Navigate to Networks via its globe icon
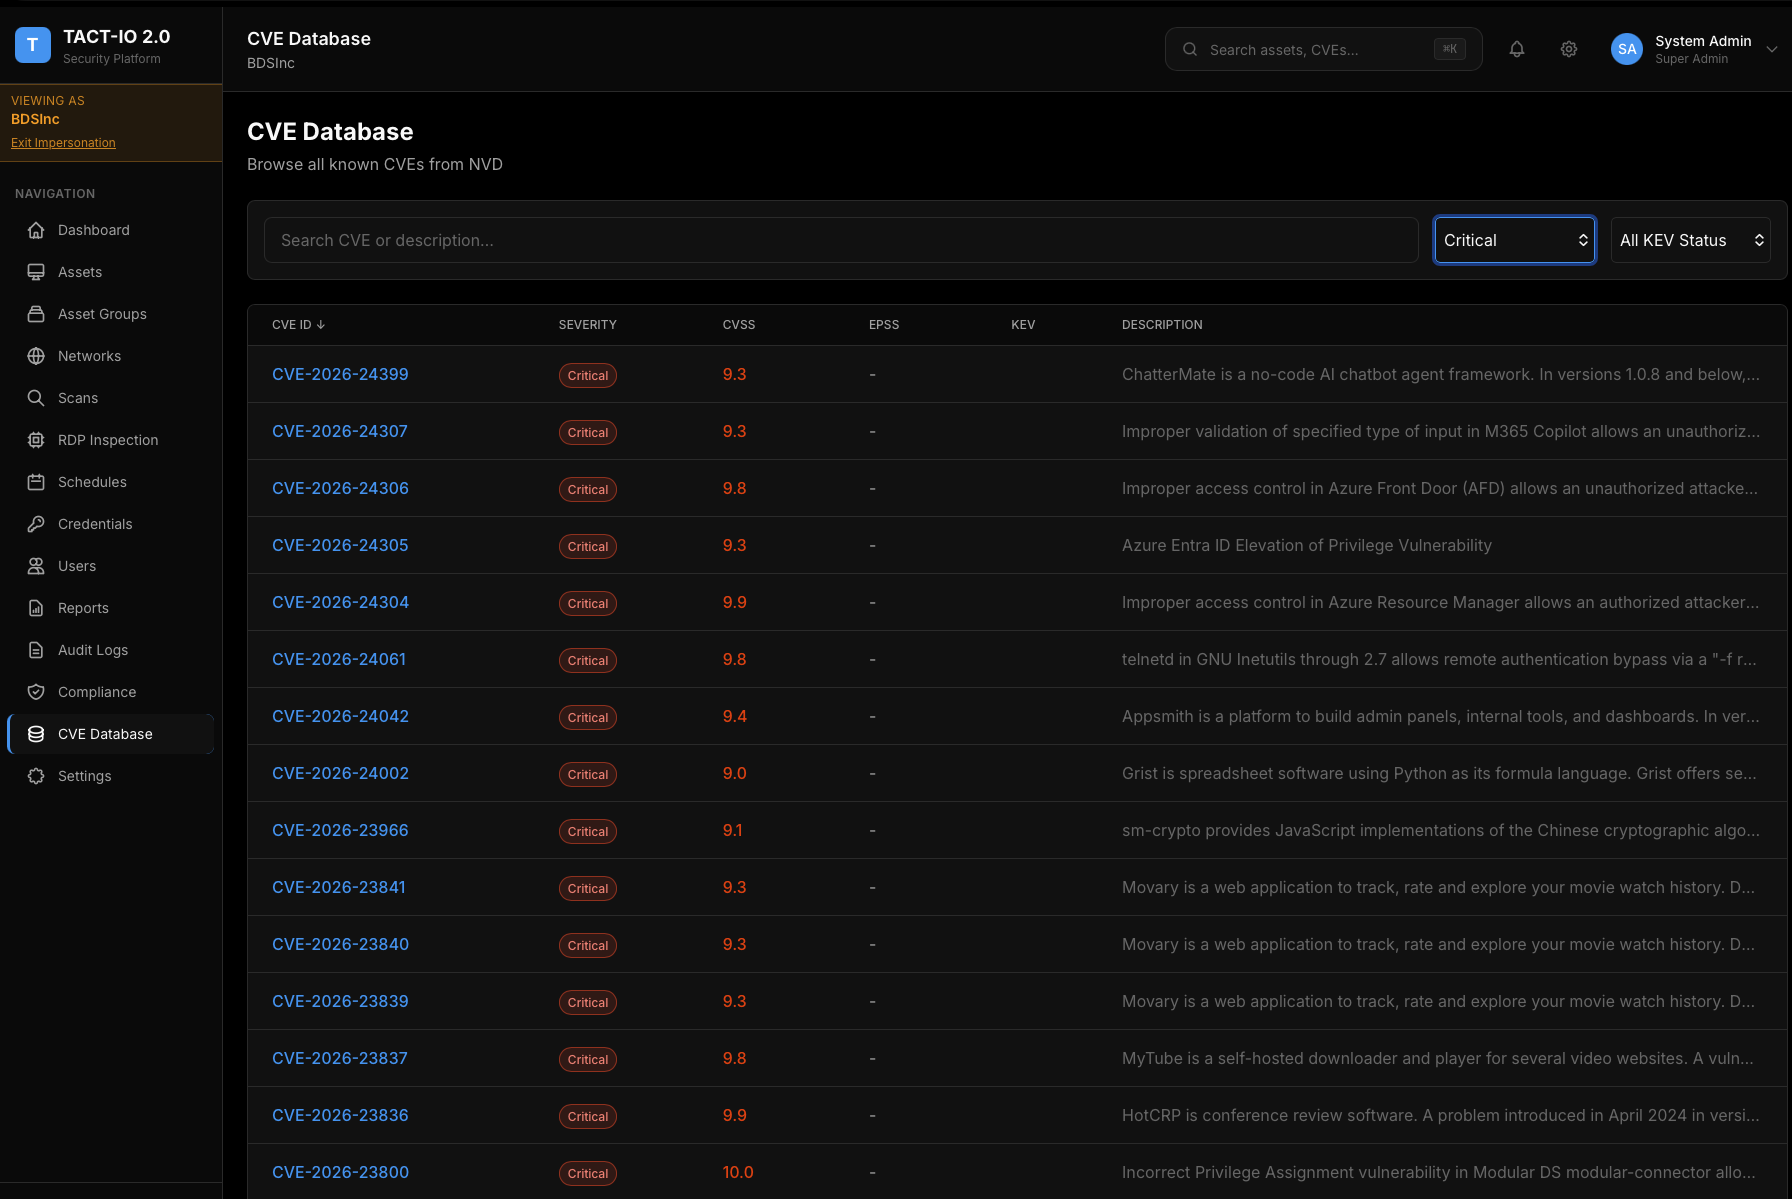This screenshot has width=1792, height=1199. 36,356
